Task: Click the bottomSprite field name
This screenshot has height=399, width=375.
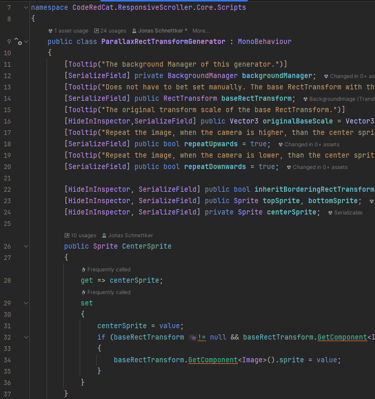Action: [x=333, y=201]
